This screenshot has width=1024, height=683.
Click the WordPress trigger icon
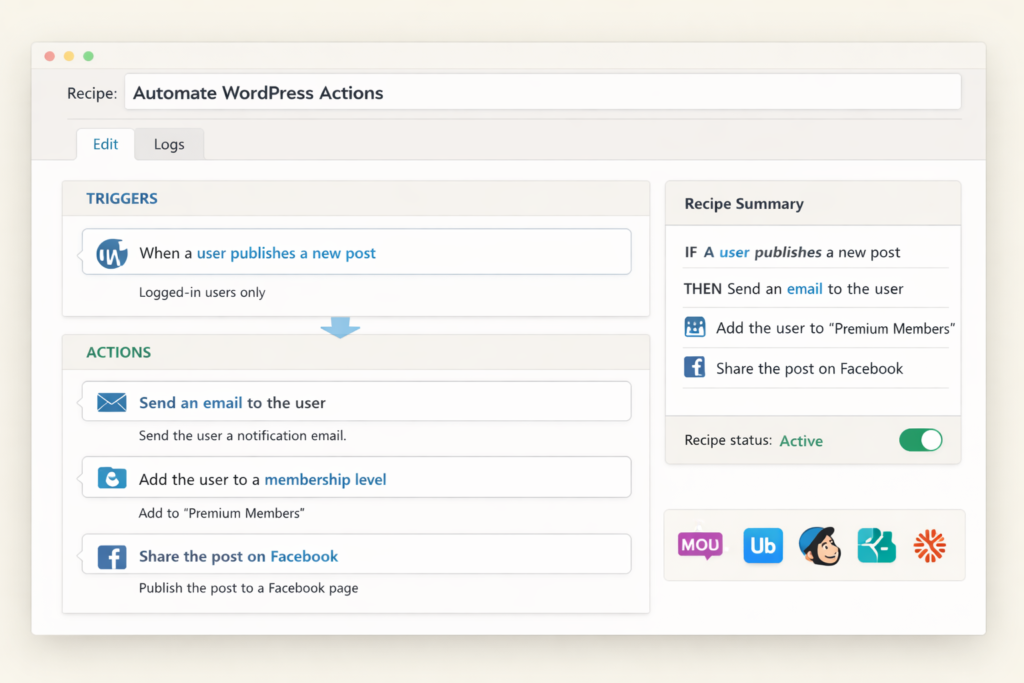tap(111, 251)
